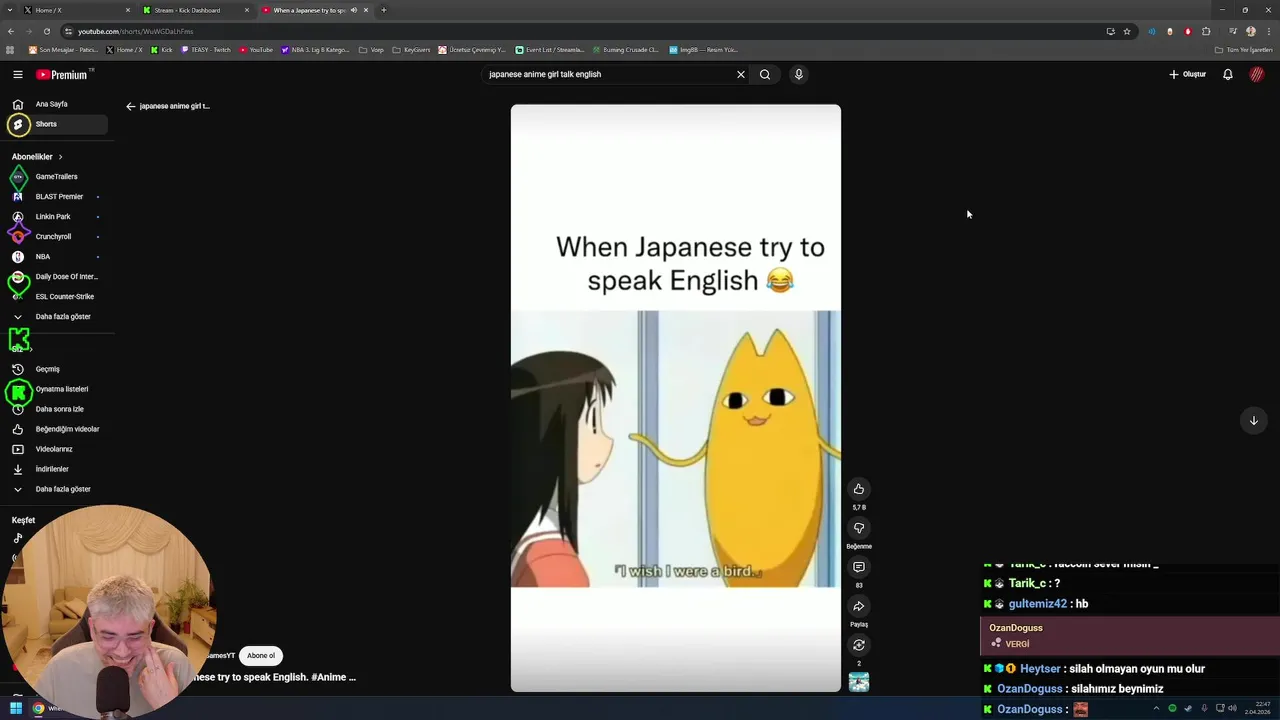Open the TEASY - Twitch bookmark
The width and height of the screenshot is (1280, 720).
click(206, 49)
